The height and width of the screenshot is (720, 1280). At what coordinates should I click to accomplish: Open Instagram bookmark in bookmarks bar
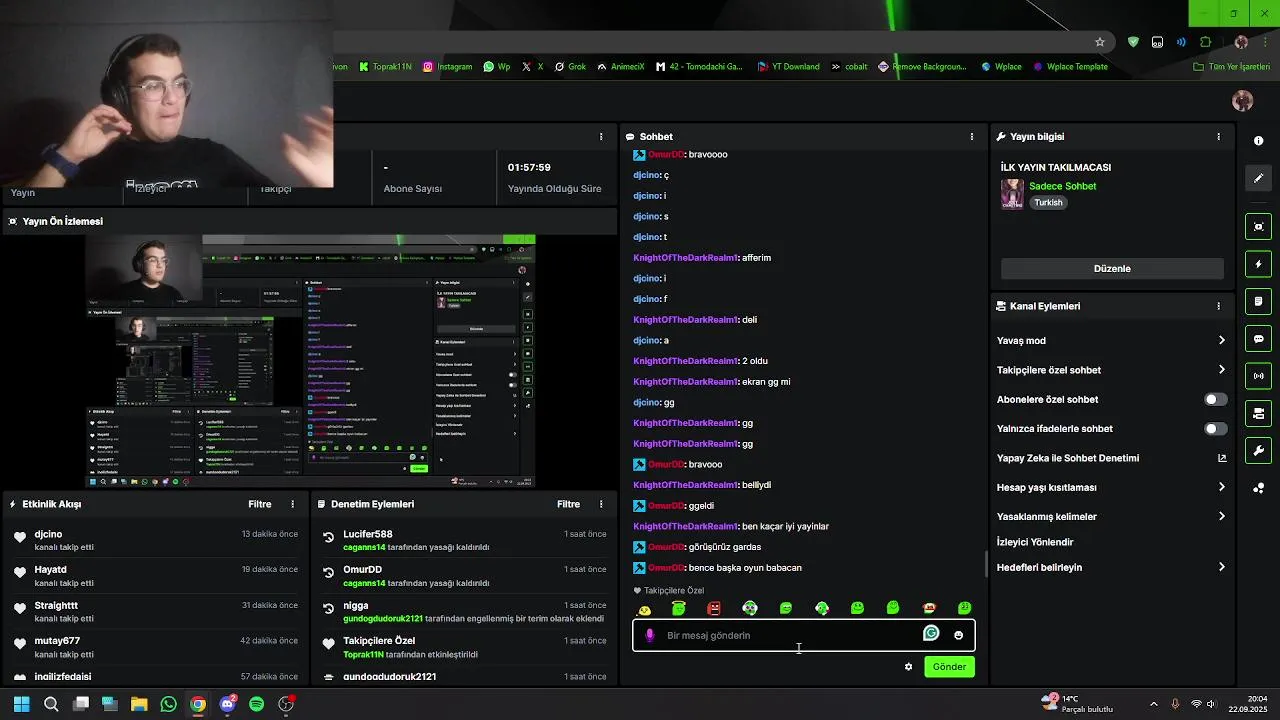pyautogui.click(x=447, y=66)
